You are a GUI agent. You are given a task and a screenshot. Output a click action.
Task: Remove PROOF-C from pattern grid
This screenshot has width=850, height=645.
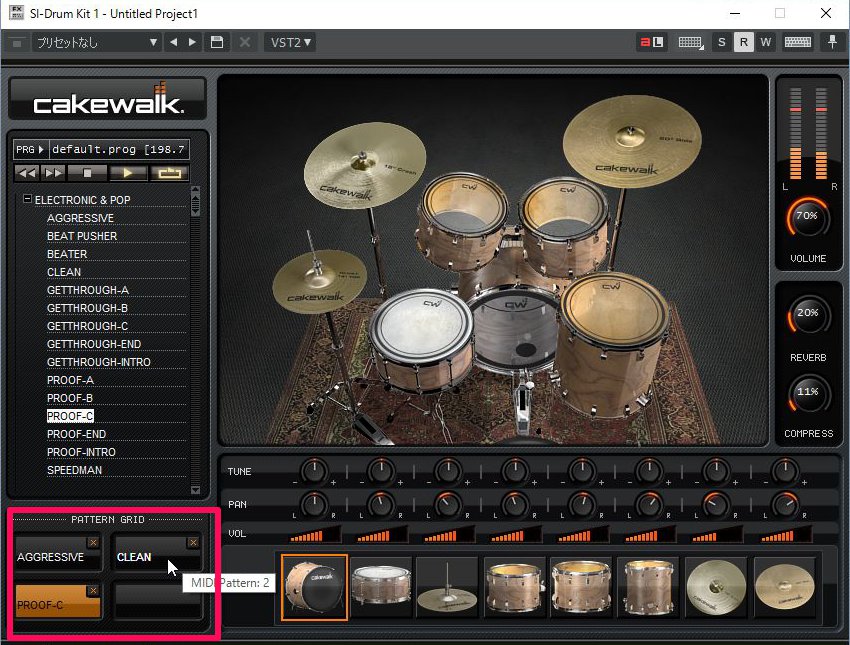point(93,590)
